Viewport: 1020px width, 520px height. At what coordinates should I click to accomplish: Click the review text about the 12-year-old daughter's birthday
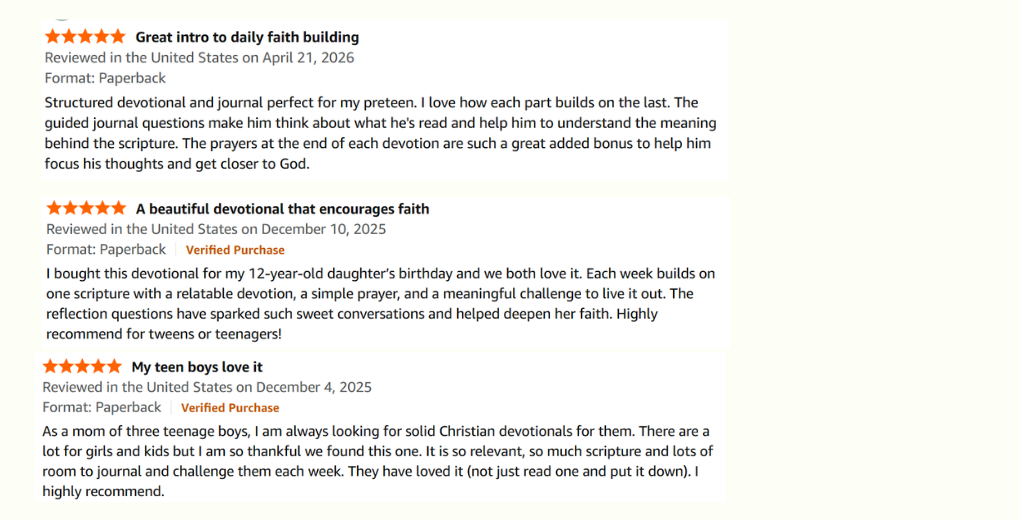click(x=380, y=303)
